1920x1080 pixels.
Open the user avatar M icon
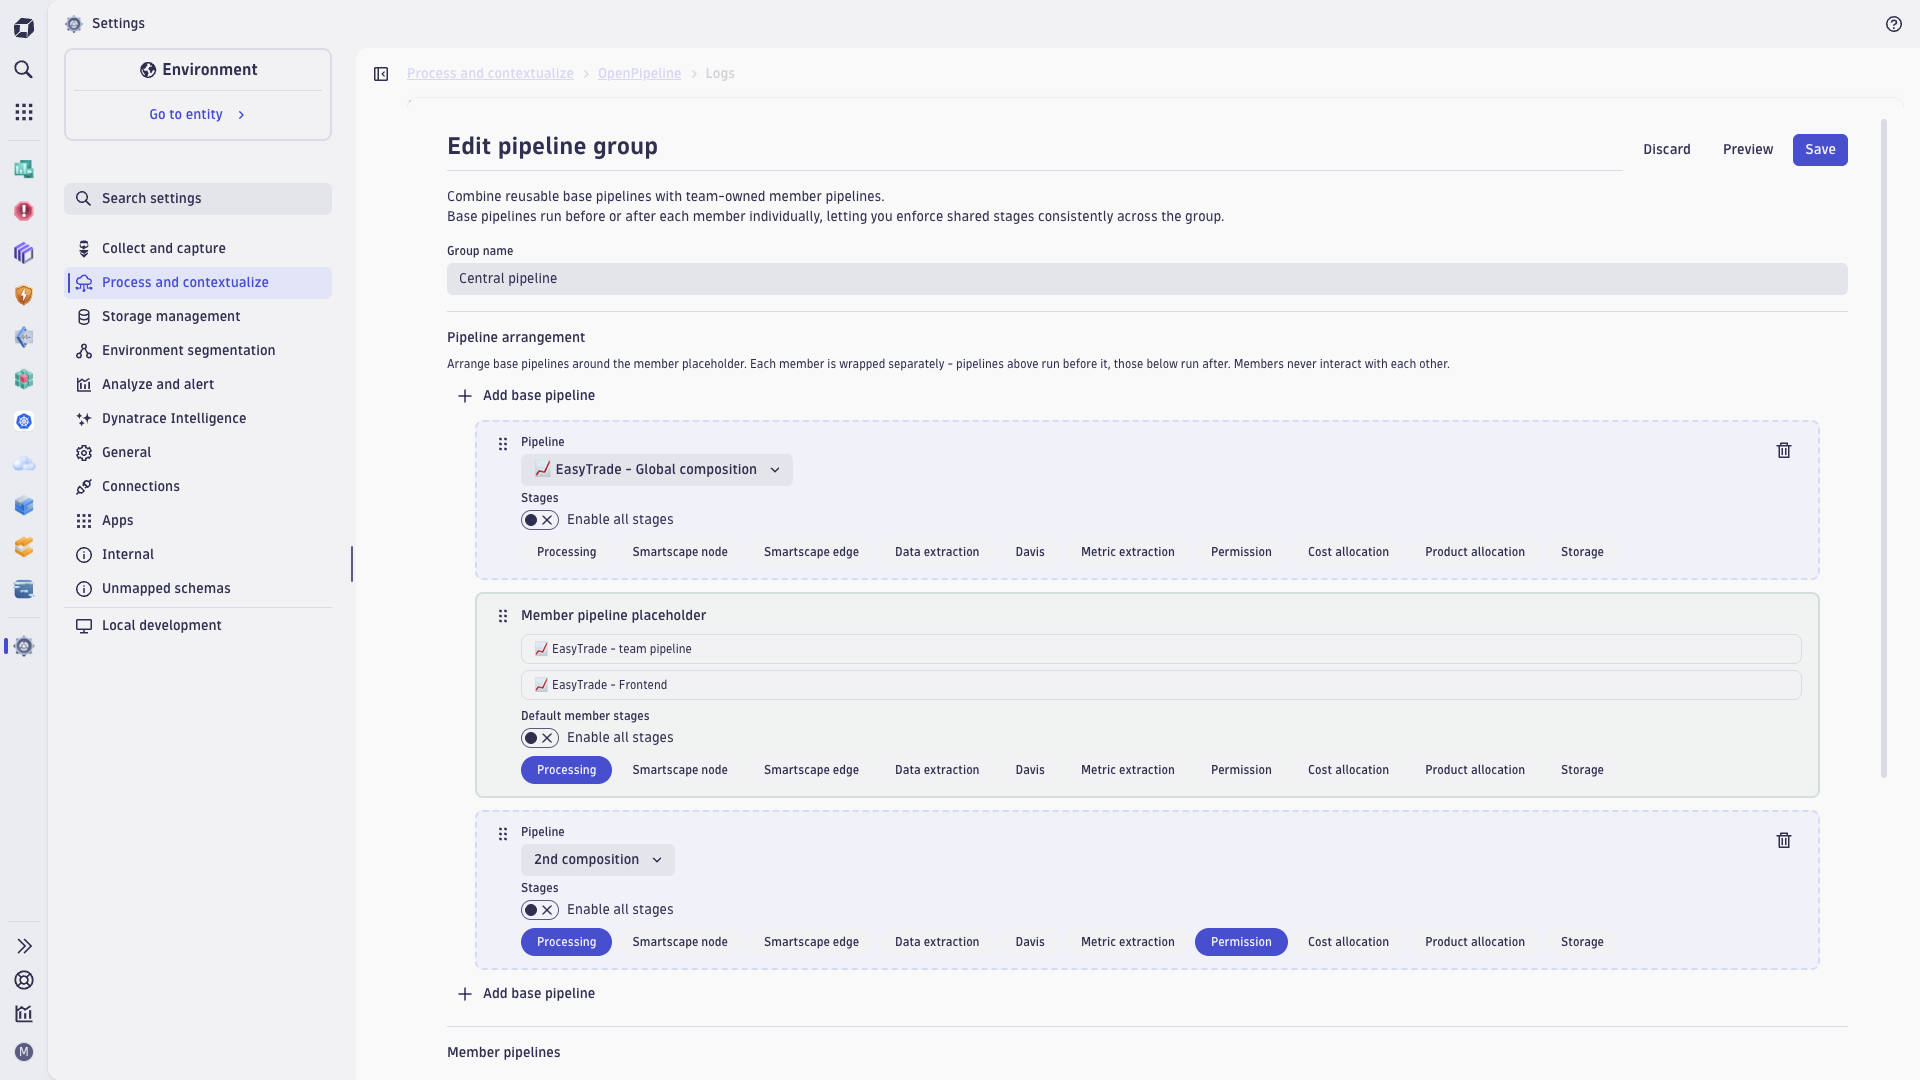[24, 1052]
